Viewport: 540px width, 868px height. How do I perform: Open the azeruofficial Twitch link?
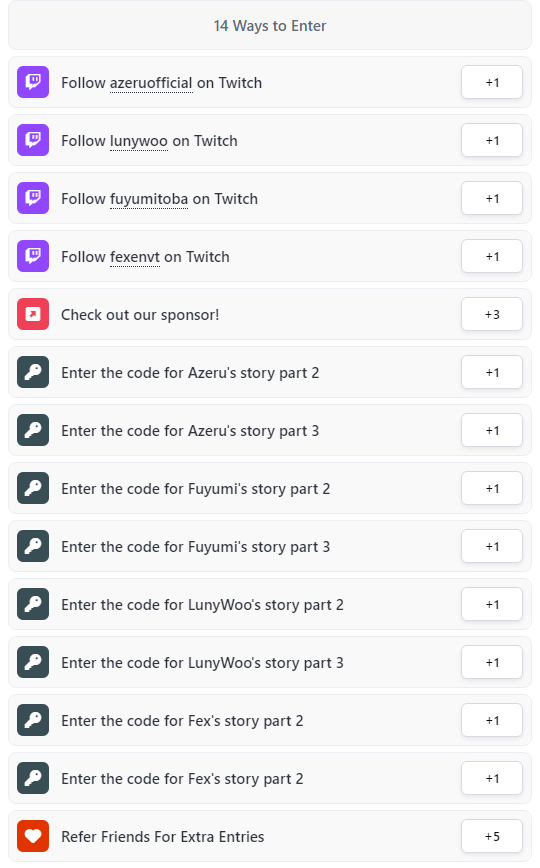tap(151, 83)
